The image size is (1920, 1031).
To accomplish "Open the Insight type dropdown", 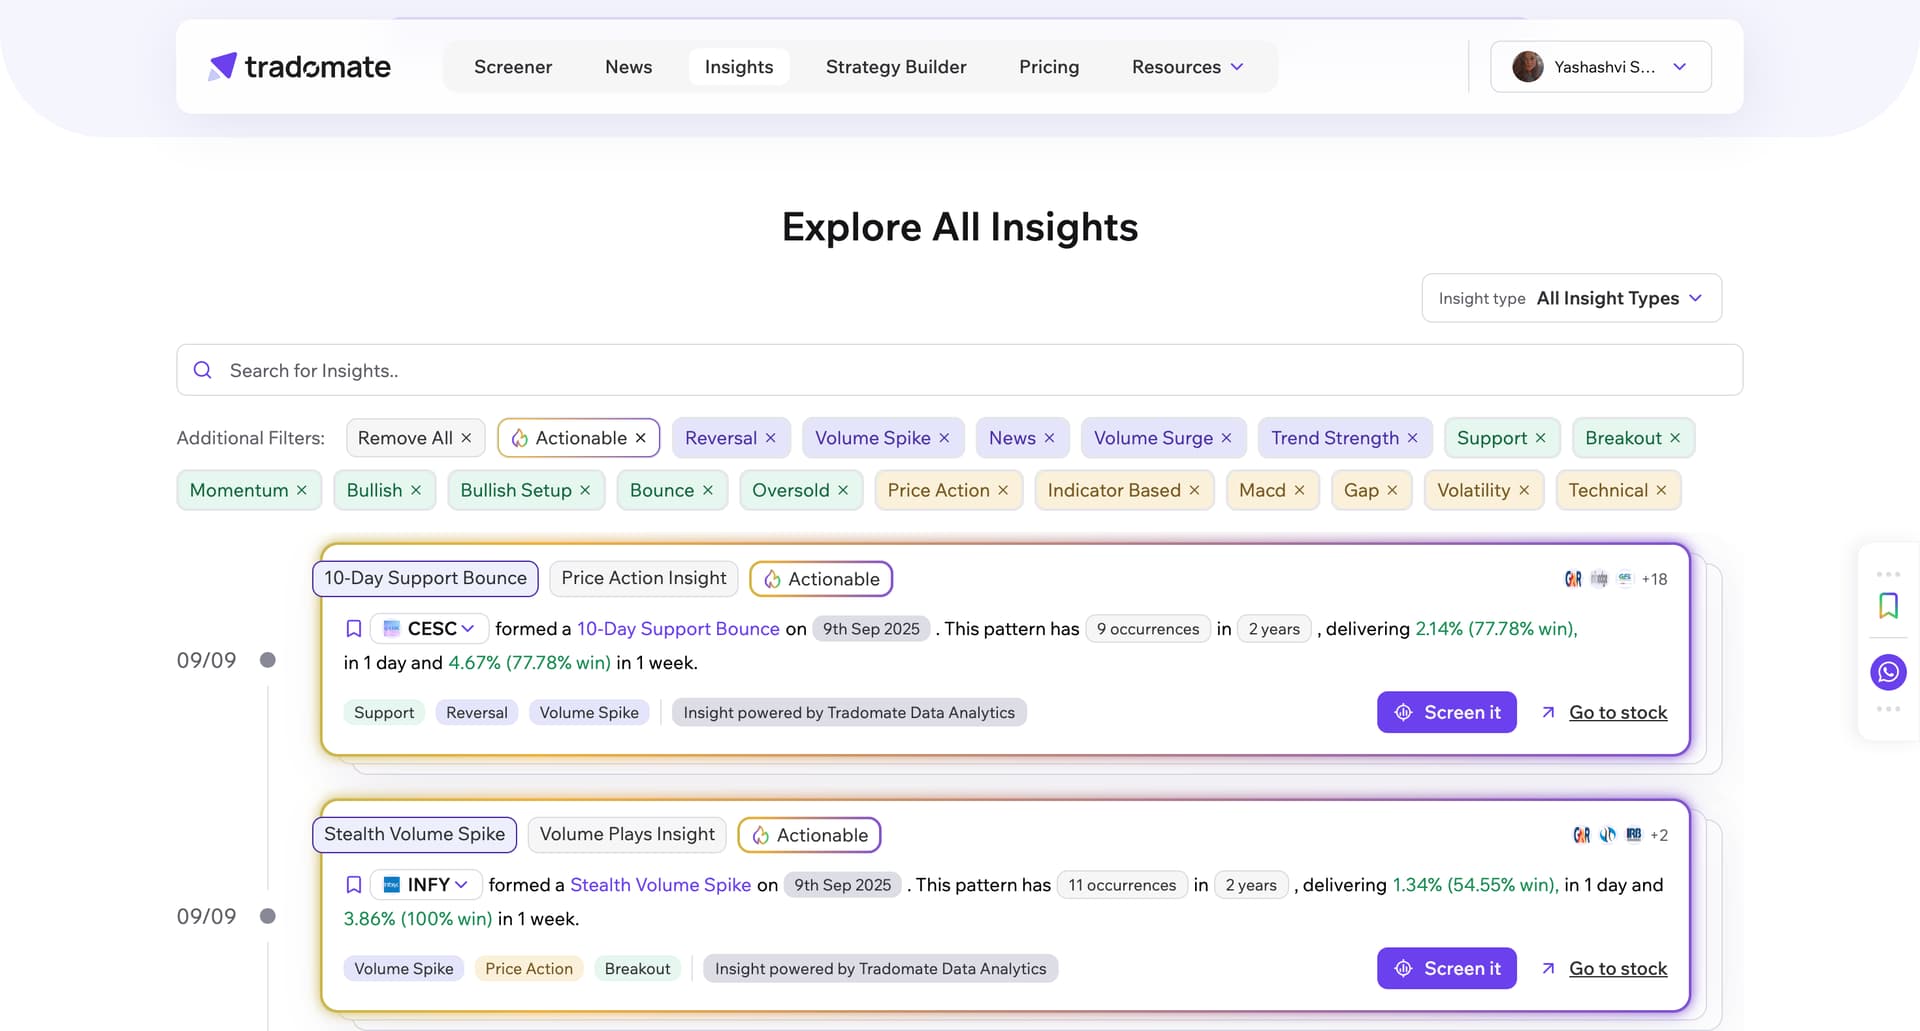I will [x=1572, y=298].
